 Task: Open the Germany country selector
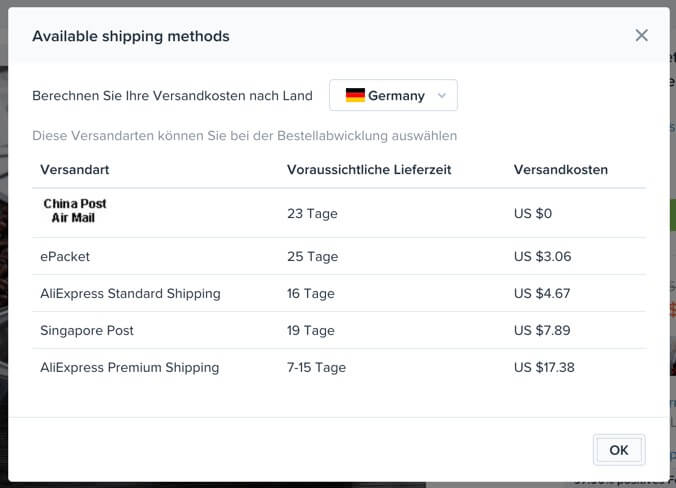tap(393, 95)
